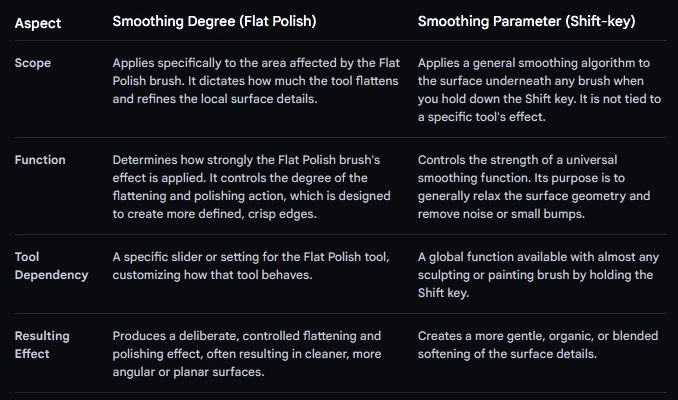Viewport: 678px width, 400px height.
Task: Select the Tool Dependency row label
Action: pos(50,266)
